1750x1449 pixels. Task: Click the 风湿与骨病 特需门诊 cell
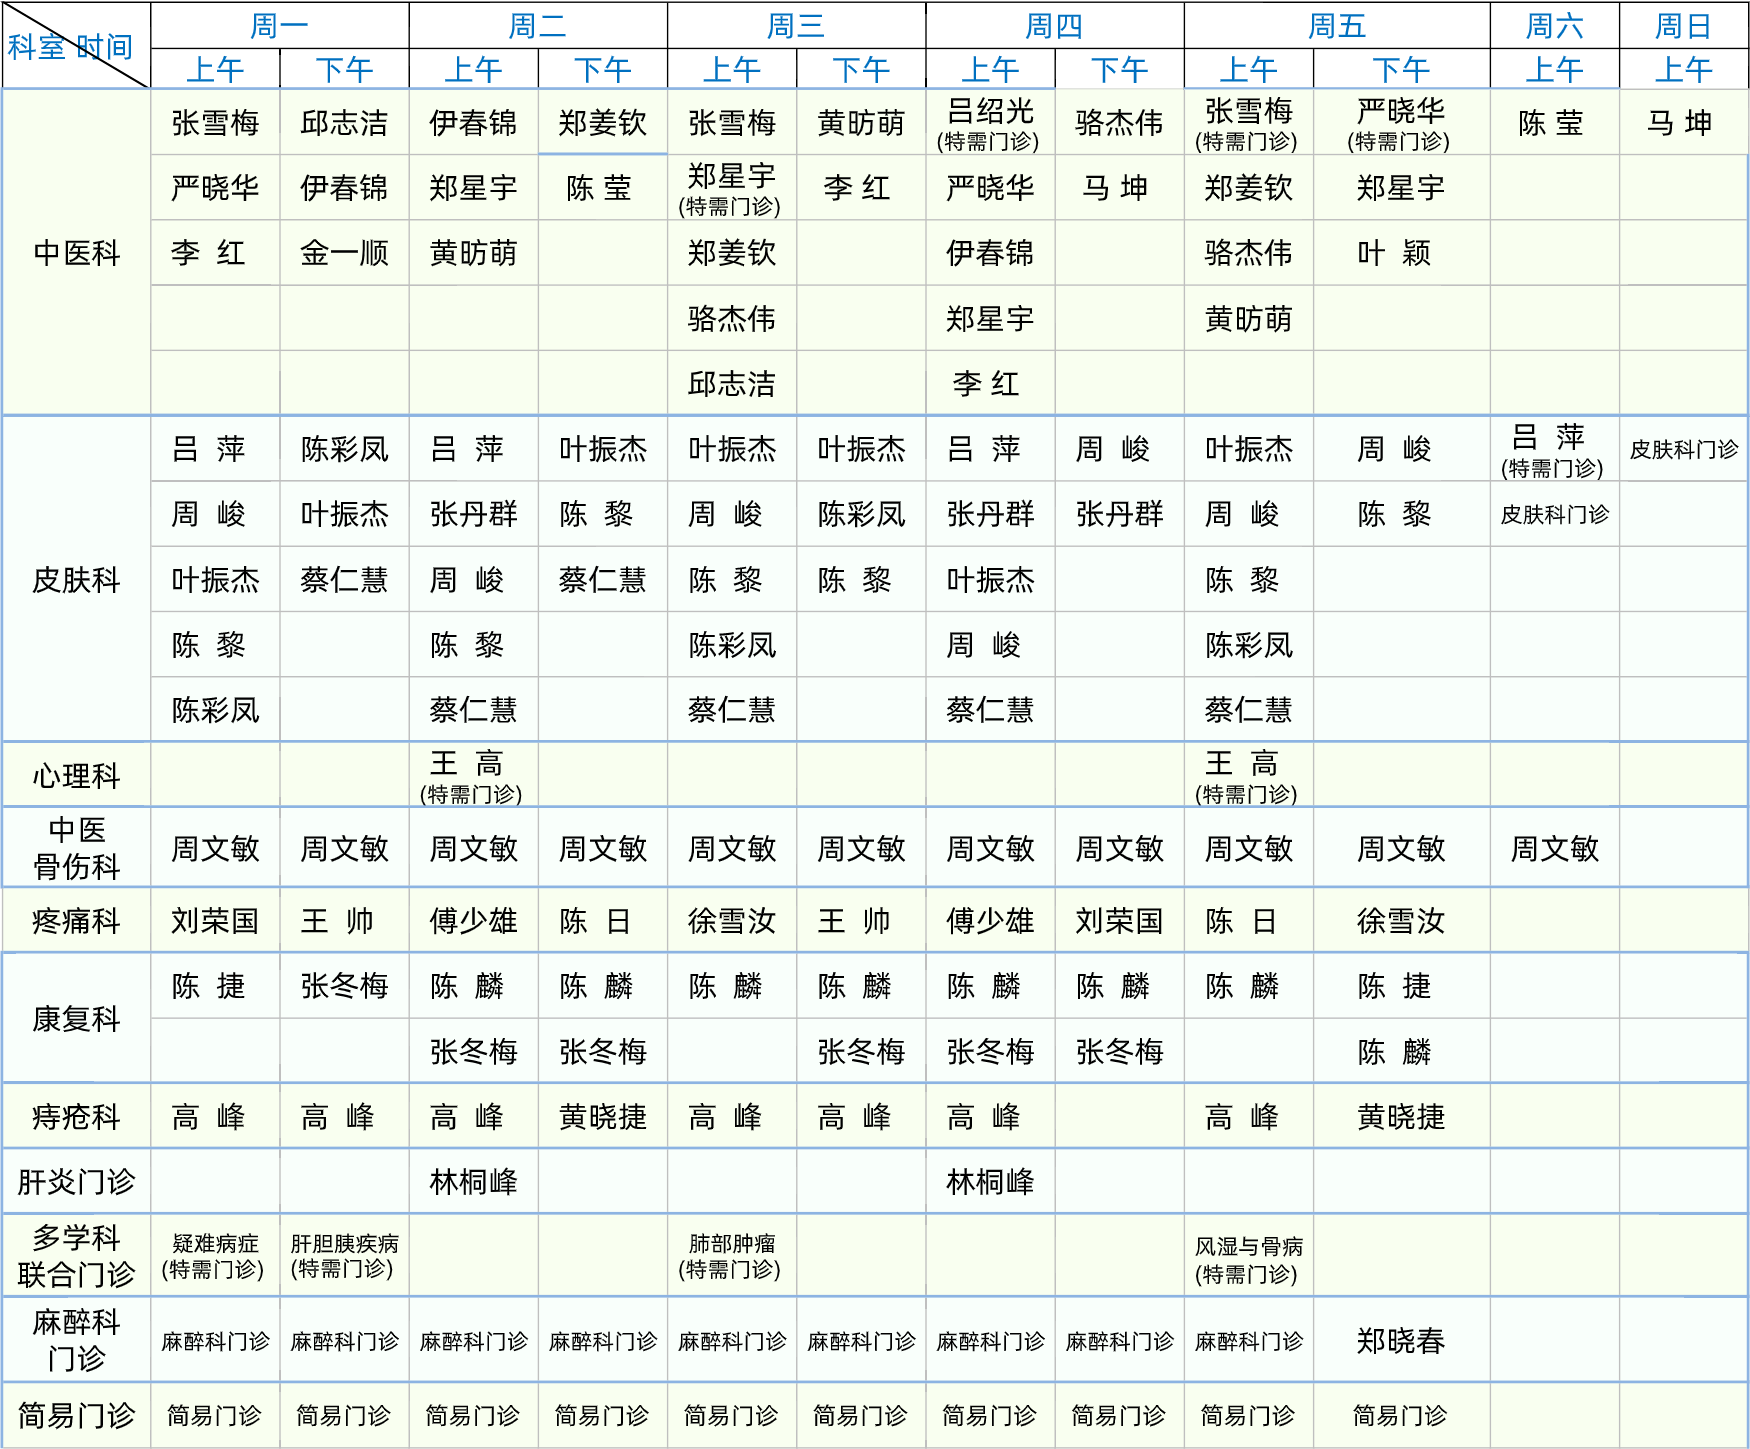pyautogui.click(x=1248, y=1259)
